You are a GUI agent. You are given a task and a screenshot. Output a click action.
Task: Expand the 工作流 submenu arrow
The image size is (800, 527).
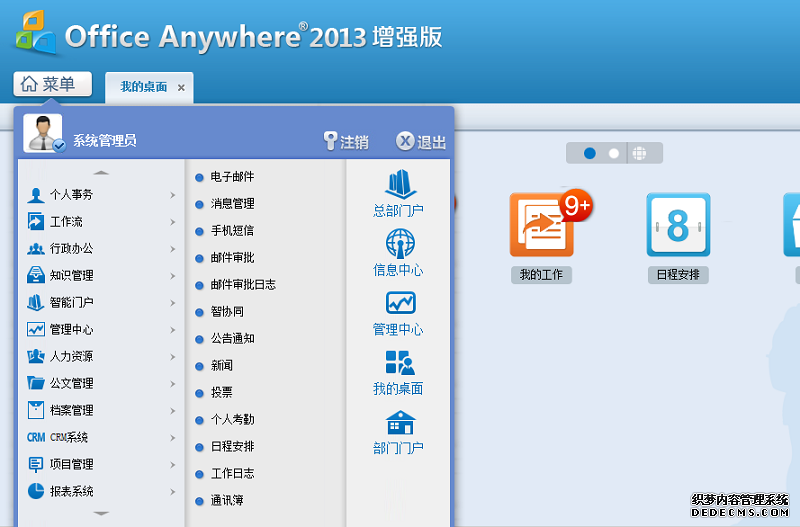172,222
